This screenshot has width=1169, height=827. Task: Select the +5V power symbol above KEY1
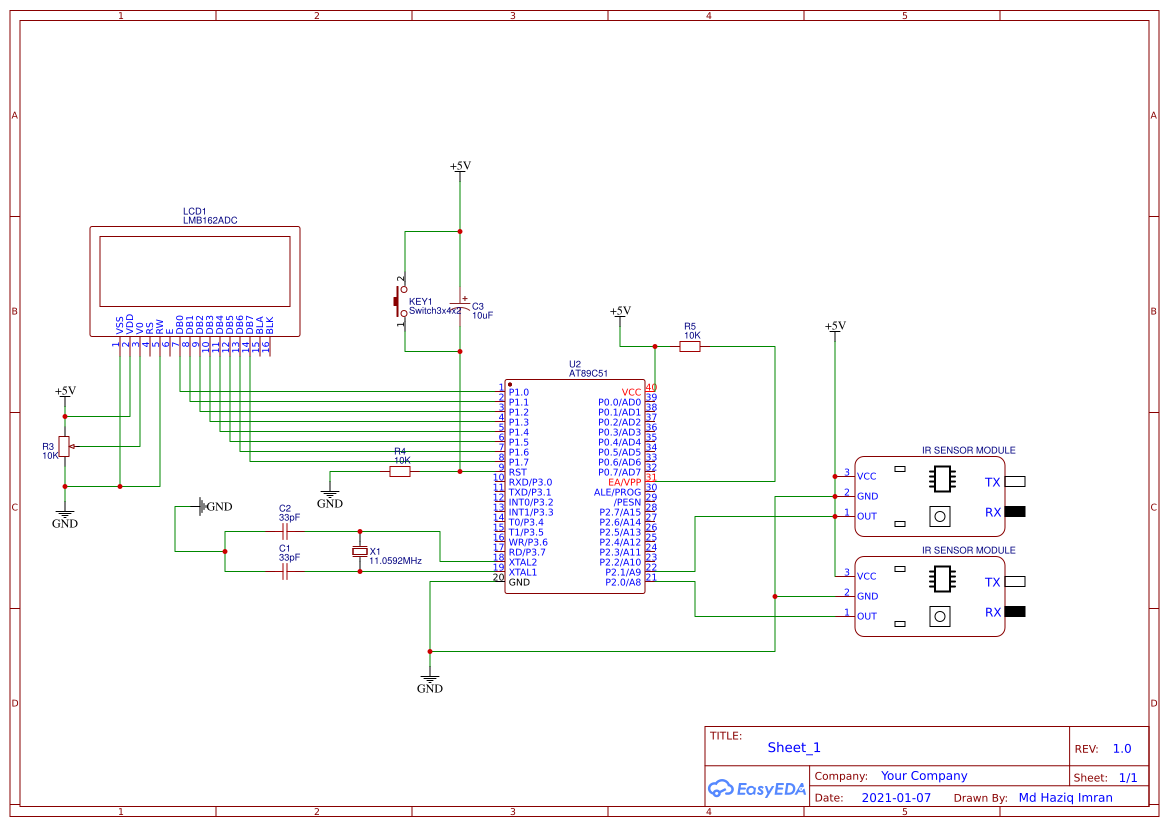tap(459, 167)
